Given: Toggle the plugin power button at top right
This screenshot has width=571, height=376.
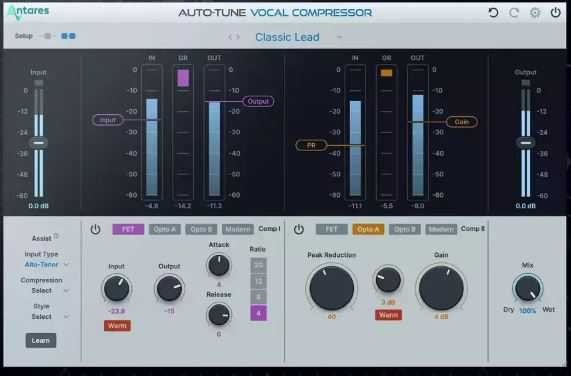Looking at the screenshot, I should pos(555,13).
